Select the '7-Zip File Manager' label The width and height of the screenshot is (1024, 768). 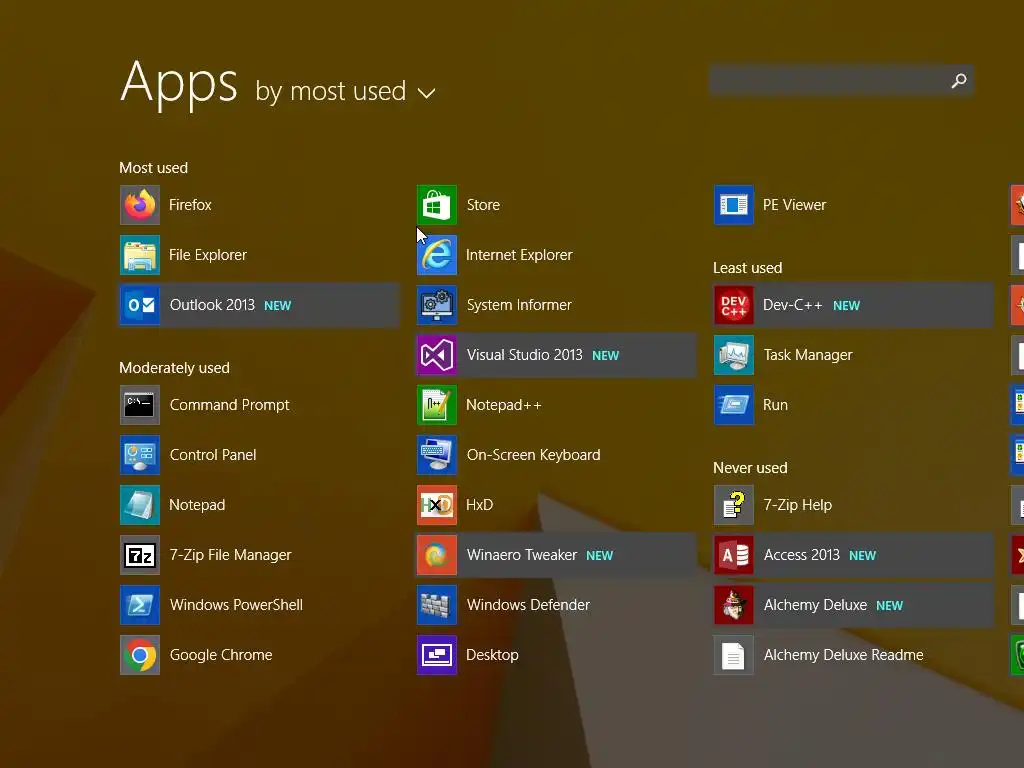point(231,555)
